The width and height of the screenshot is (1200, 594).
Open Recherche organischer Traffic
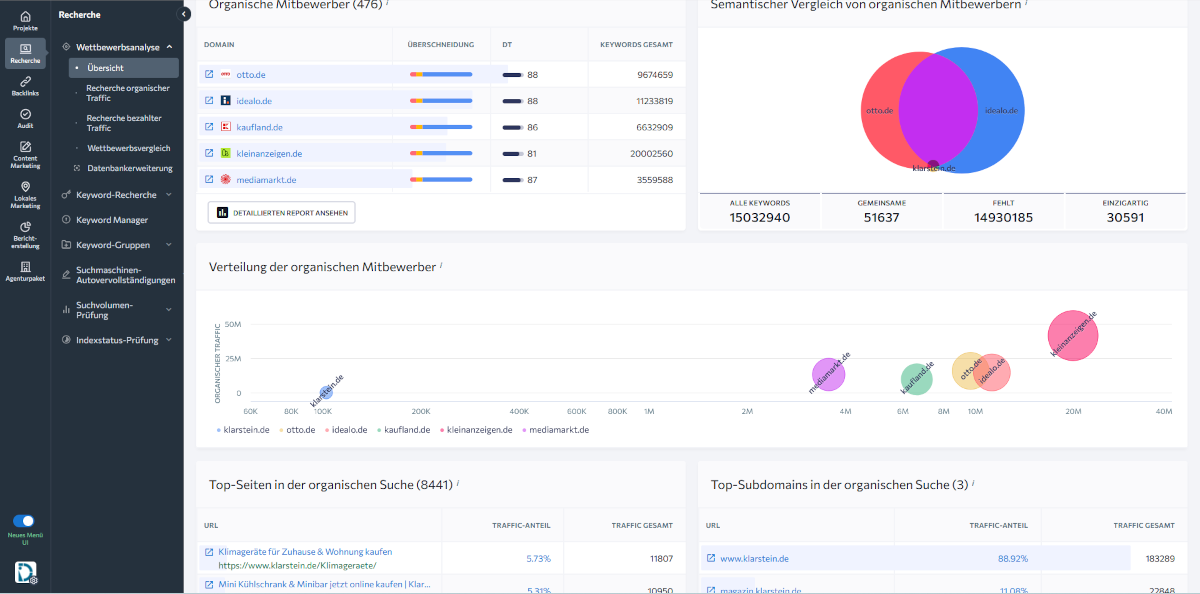click(127, 93)
